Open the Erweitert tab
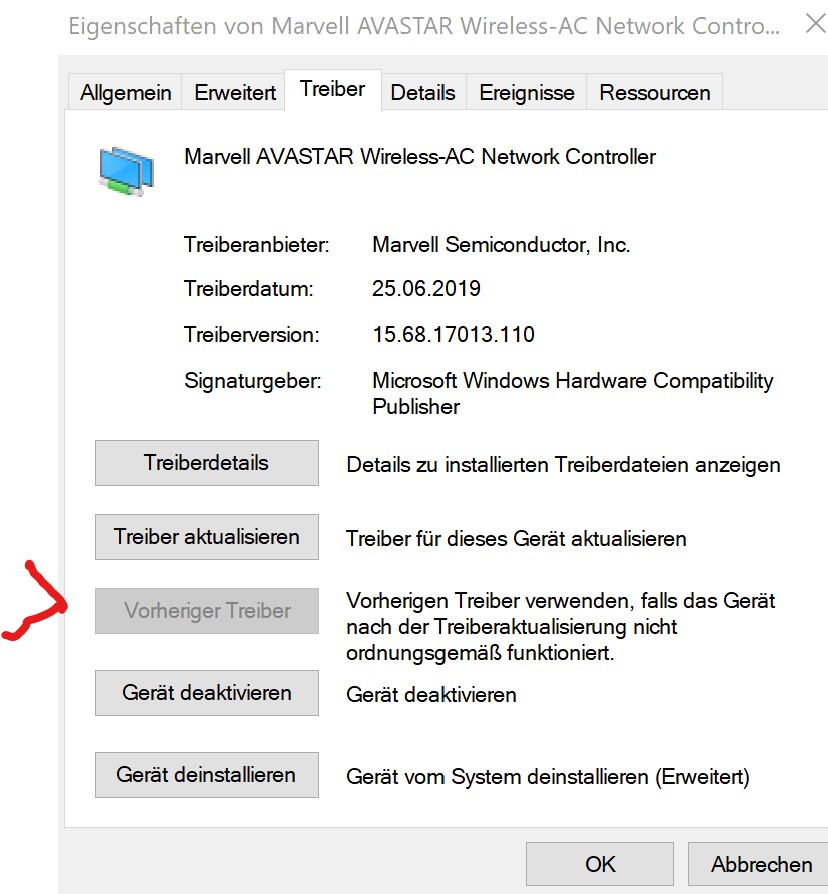This screenshot has width=828, height=894. [x=234, y=92]
